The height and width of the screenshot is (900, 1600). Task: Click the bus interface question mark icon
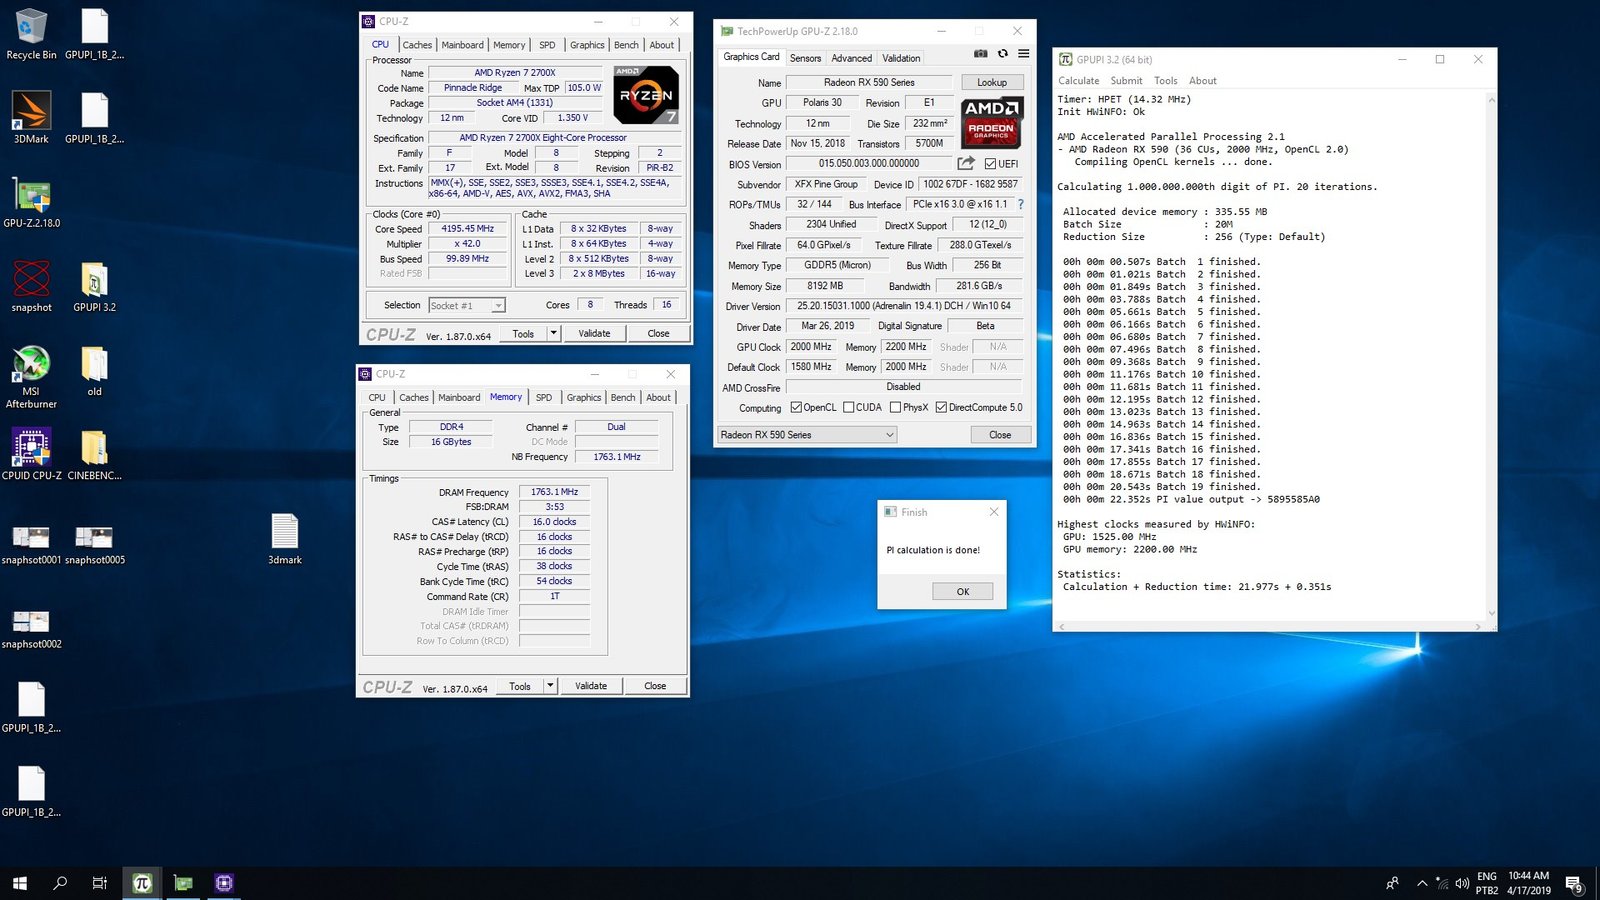click(1020, 204)
